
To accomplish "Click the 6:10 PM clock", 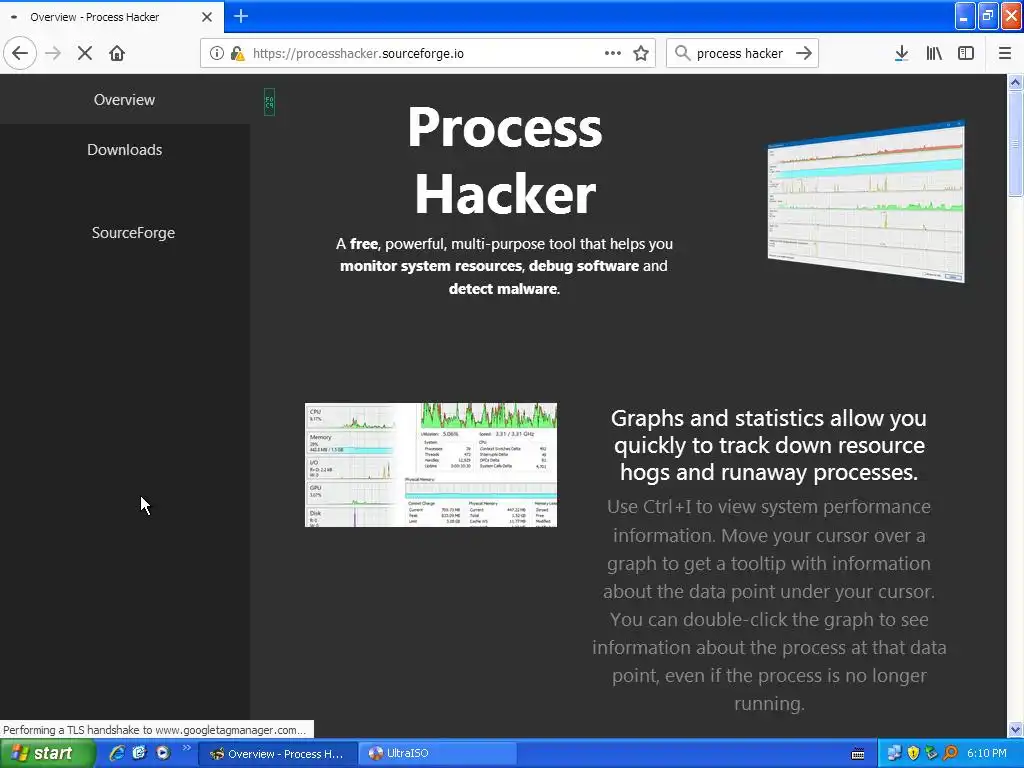I will (x=986, y=754).
